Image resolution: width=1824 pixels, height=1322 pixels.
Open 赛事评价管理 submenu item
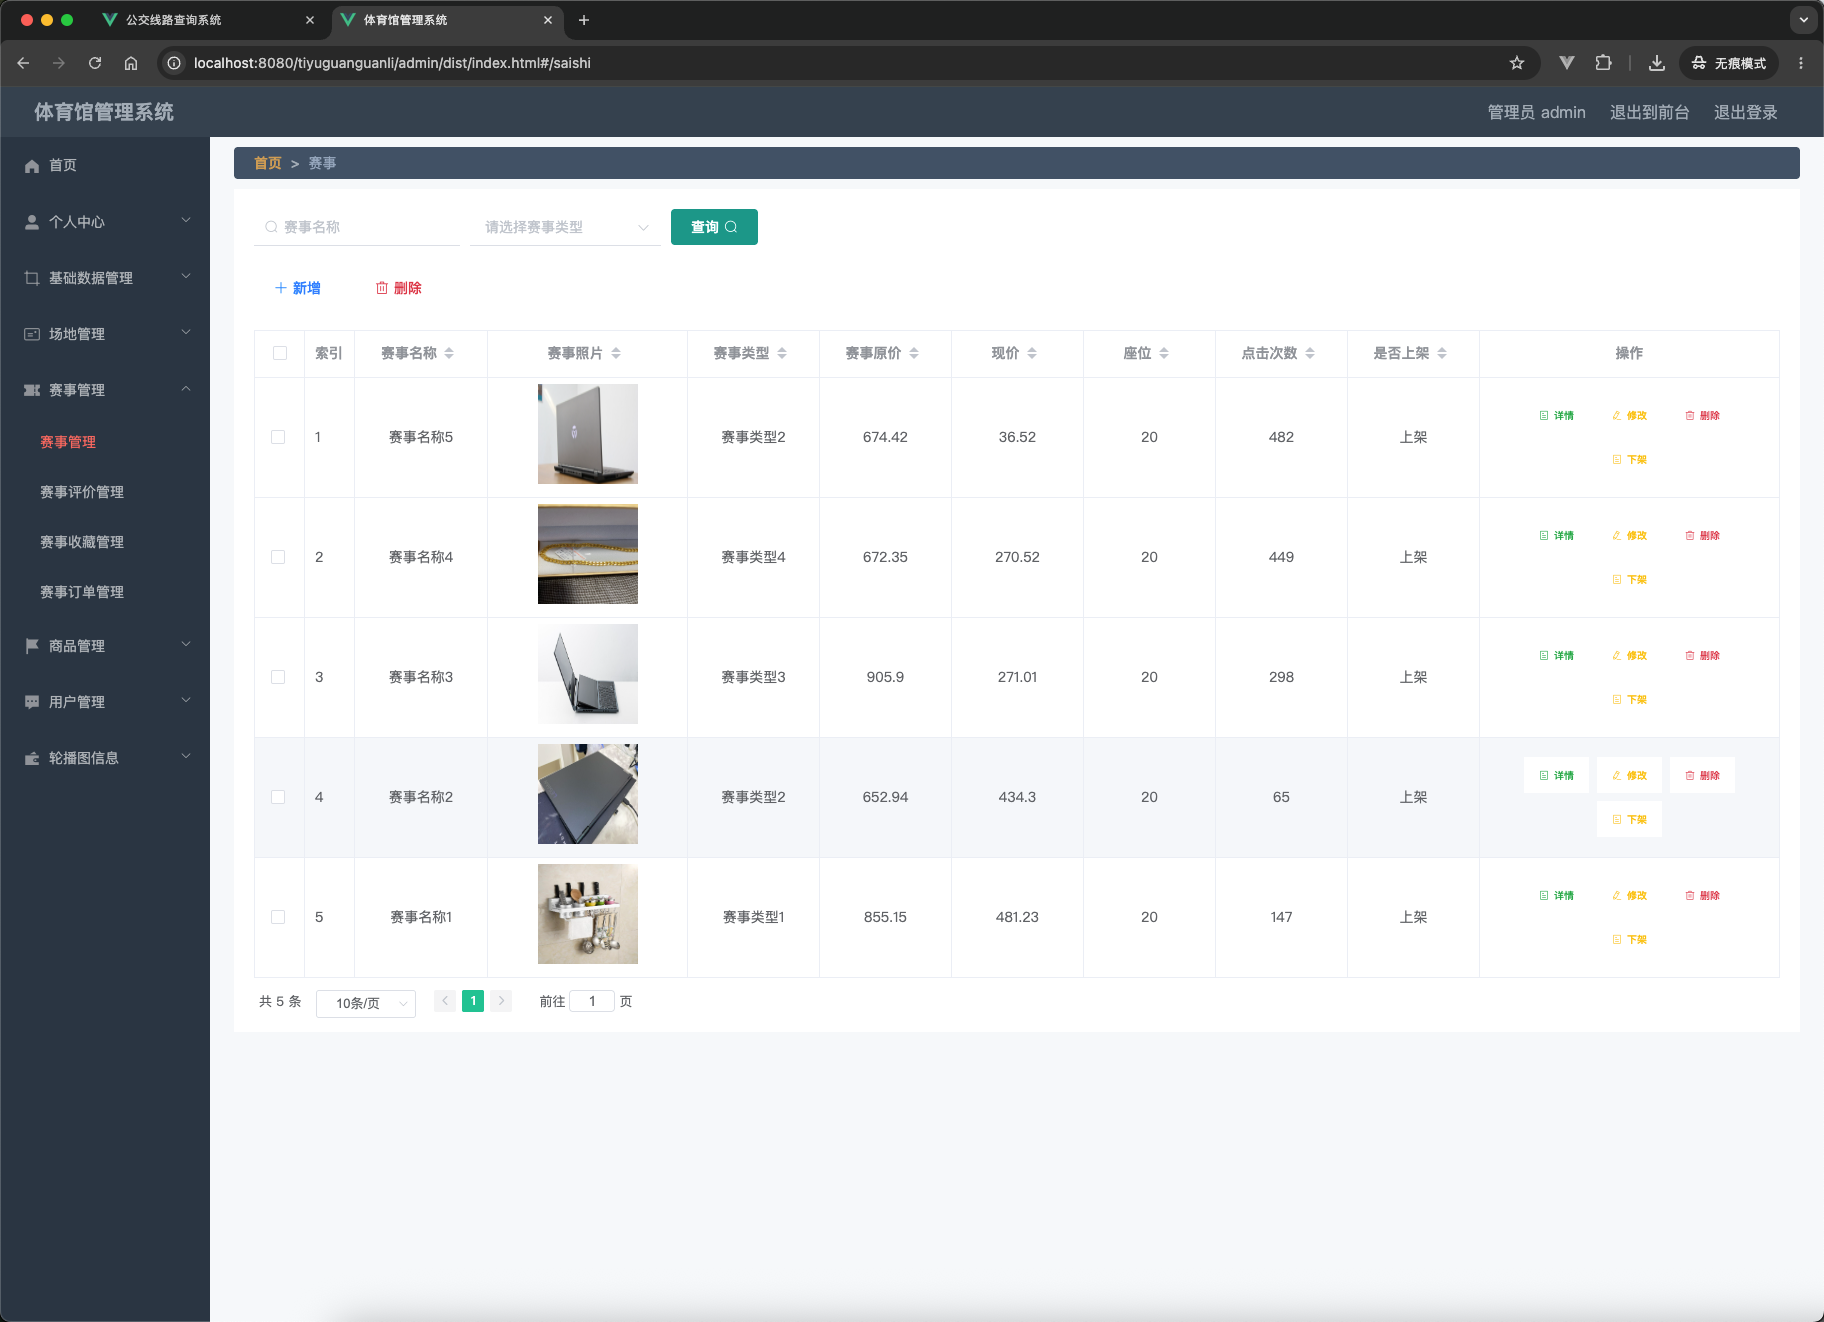tap(82, 492)
